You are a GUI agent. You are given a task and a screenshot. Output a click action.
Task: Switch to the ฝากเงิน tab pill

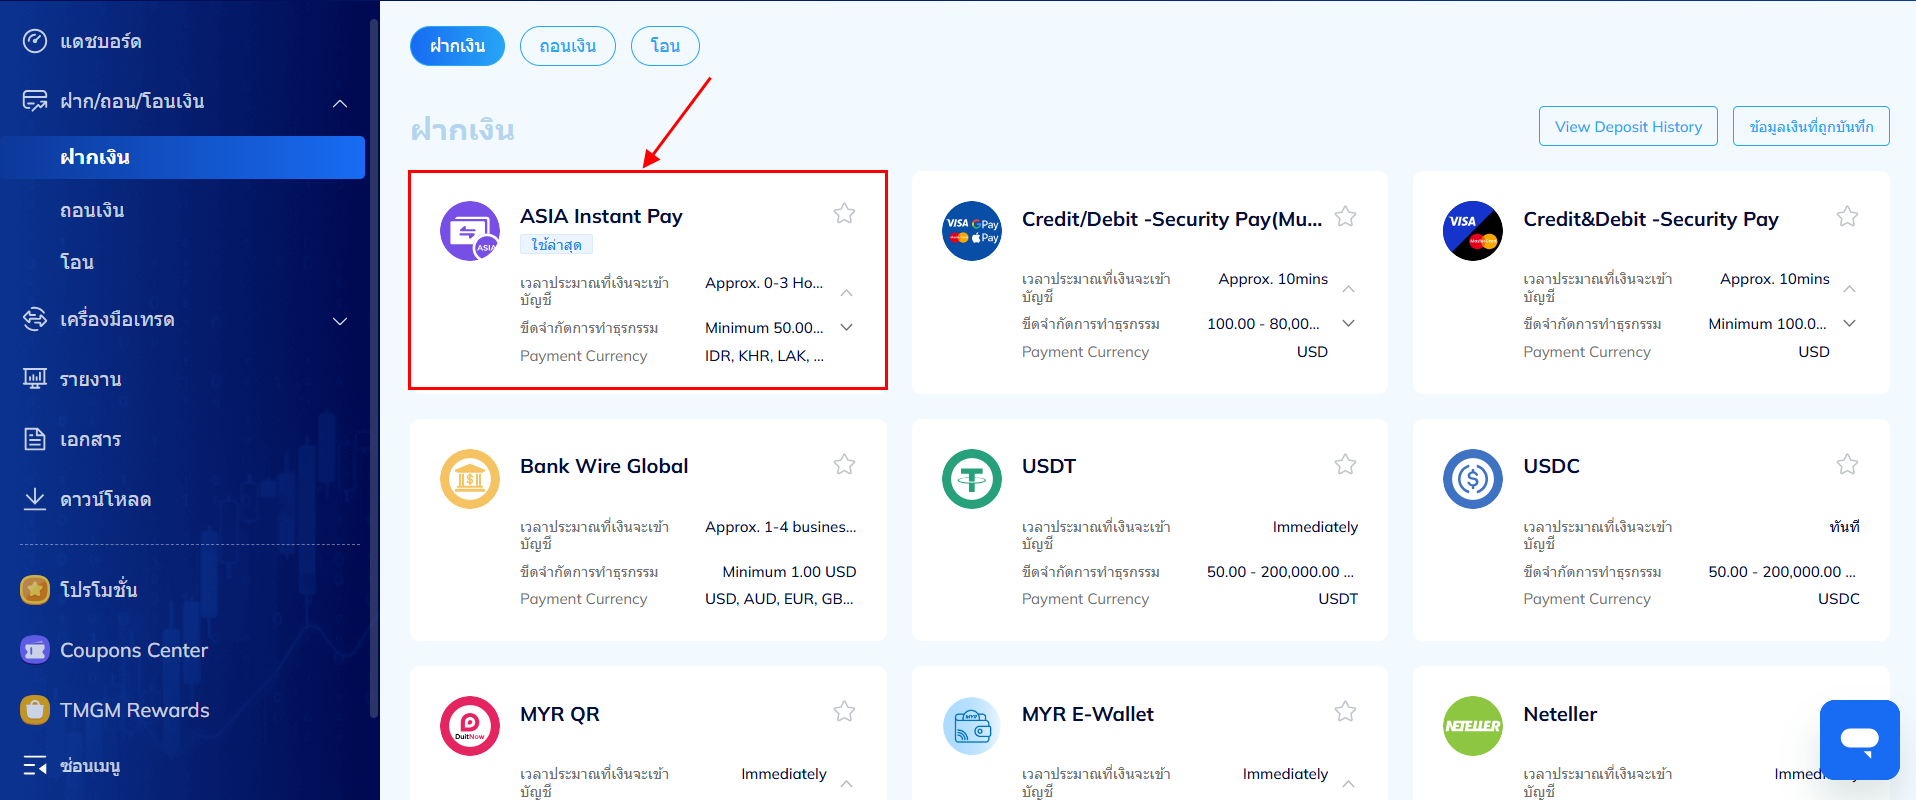coord(457,46)
